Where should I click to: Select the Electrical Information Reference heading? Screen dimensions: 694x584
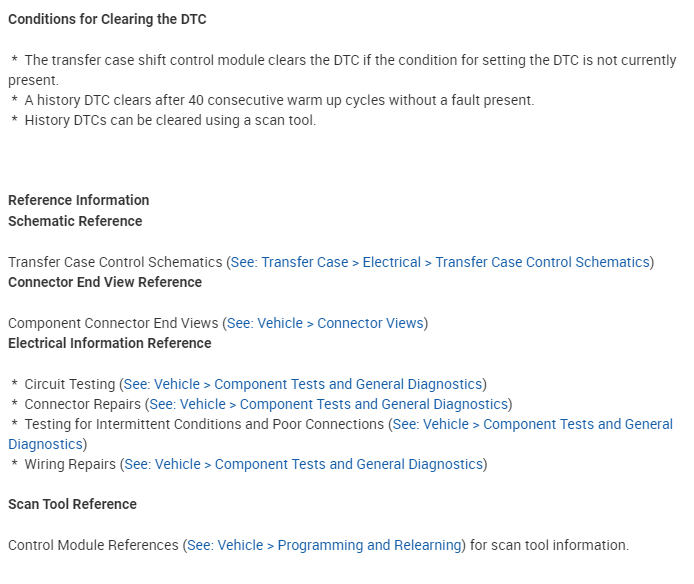[110, 343]
